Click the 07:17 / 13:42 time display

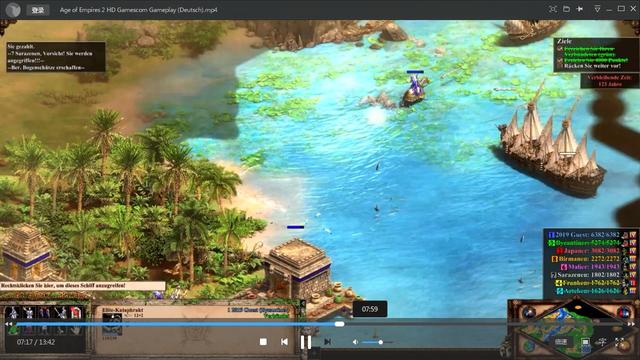pyautogui.click(x=36, y=342)
